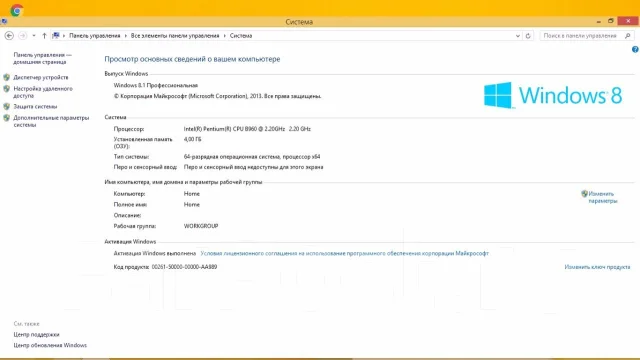
Task: Select 'Активация Windows выполнена' text
Action: click(155, 253)
